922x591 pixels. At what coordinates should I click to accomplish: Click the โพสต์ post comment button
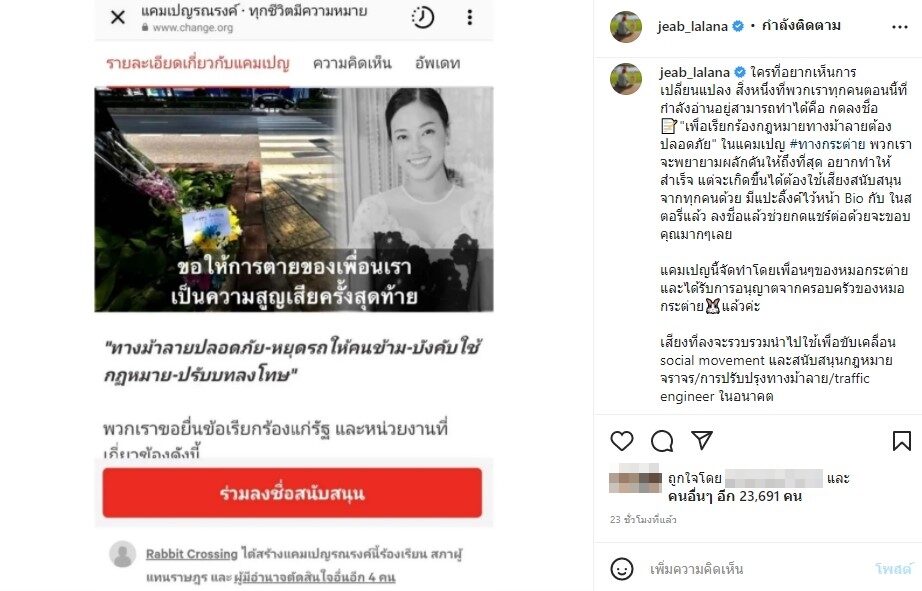pyautogui.click(x=893, y=569)
